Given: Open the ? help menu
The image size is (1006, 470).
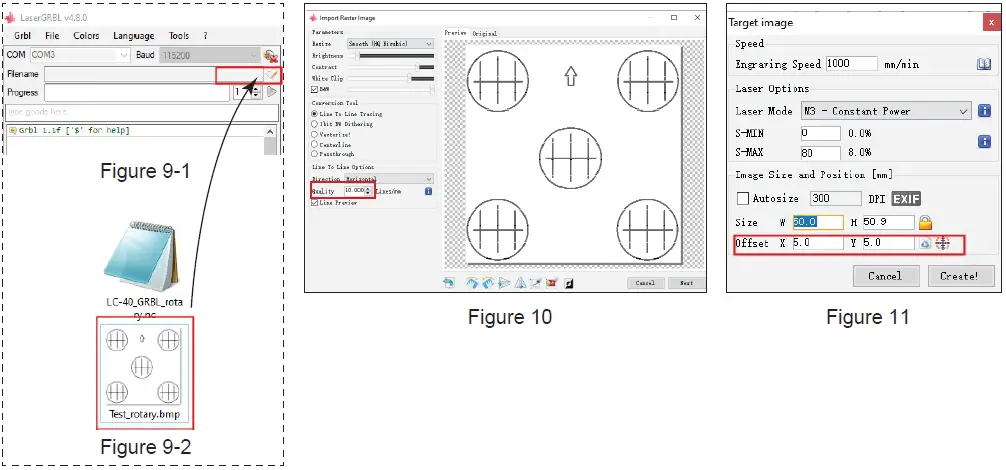Looking at the screenshot, I should coord(205,36).
